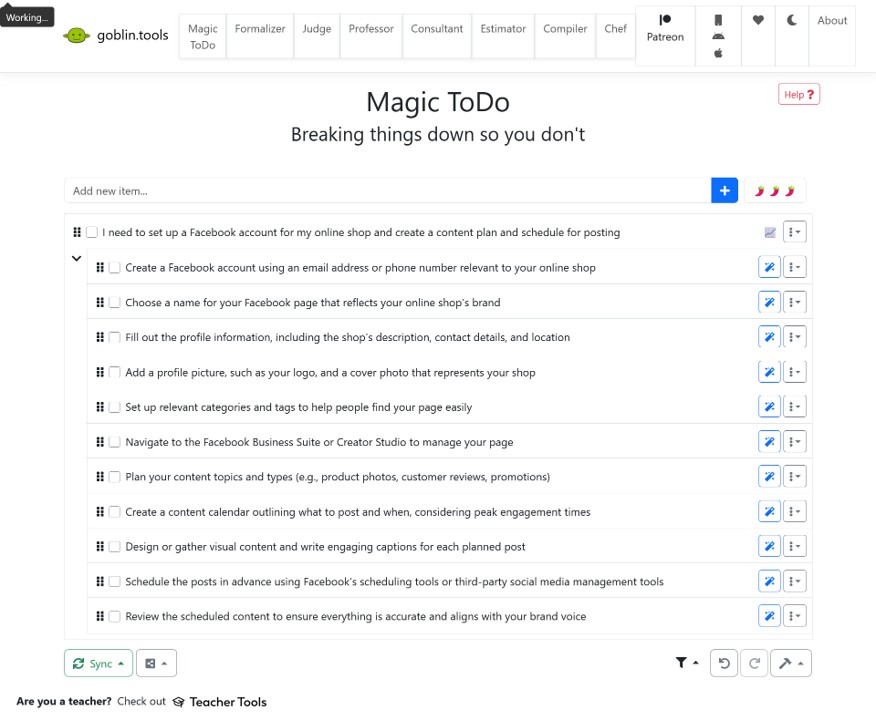Image resolution: width=876 pixels, height=720 pixels.
Task: Follow the Teacher Tools link
Action: [x=228, y=701]
